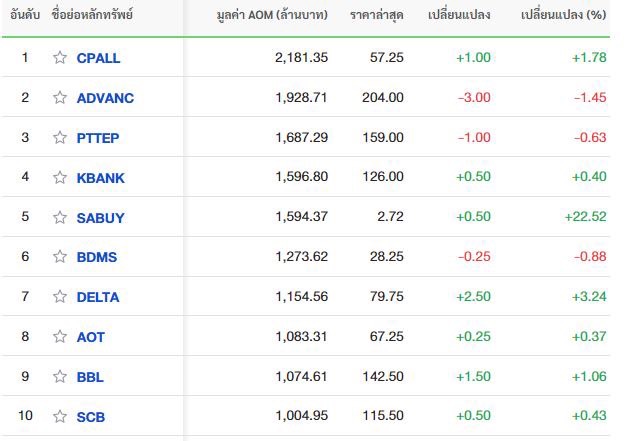Sort by อันดับ column header

click(25, 15)
